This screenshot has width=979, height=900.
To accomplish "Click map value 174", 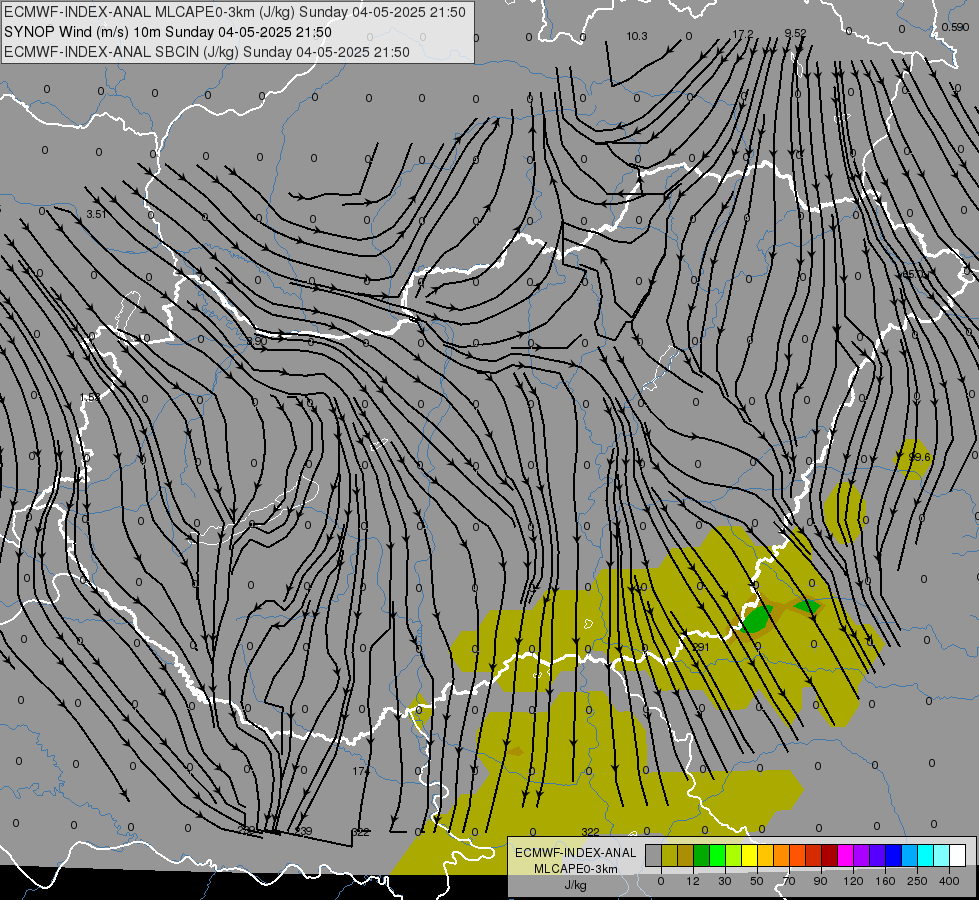I will 360,771.
